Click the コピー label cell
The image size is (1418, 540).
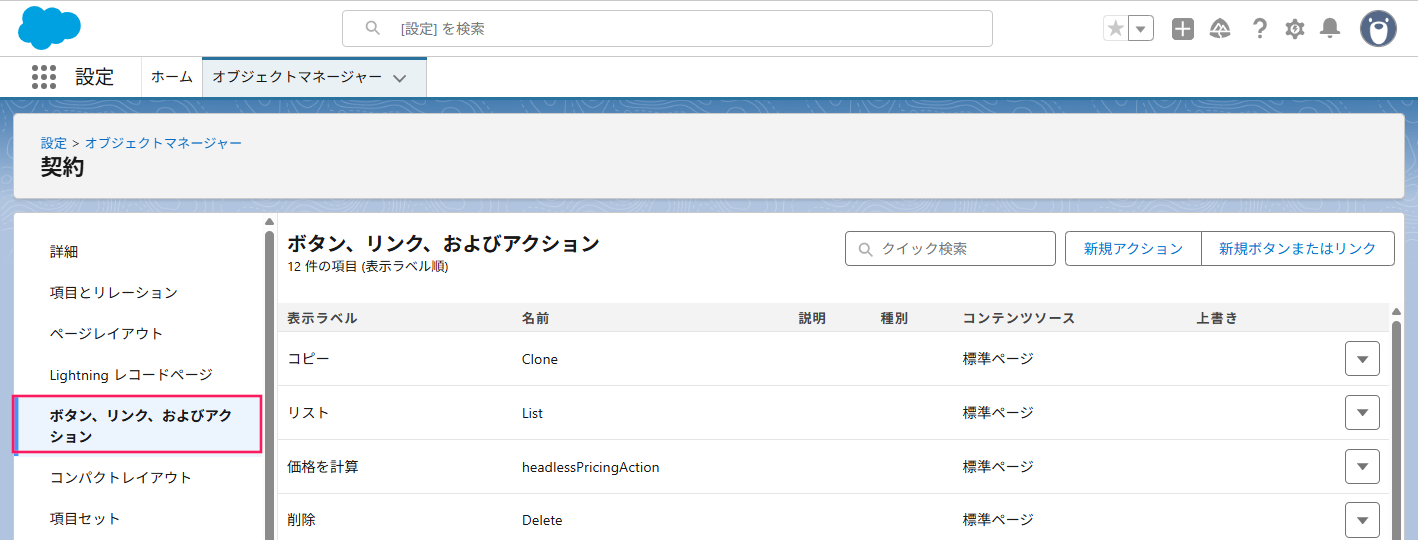(x=308, y=359)
